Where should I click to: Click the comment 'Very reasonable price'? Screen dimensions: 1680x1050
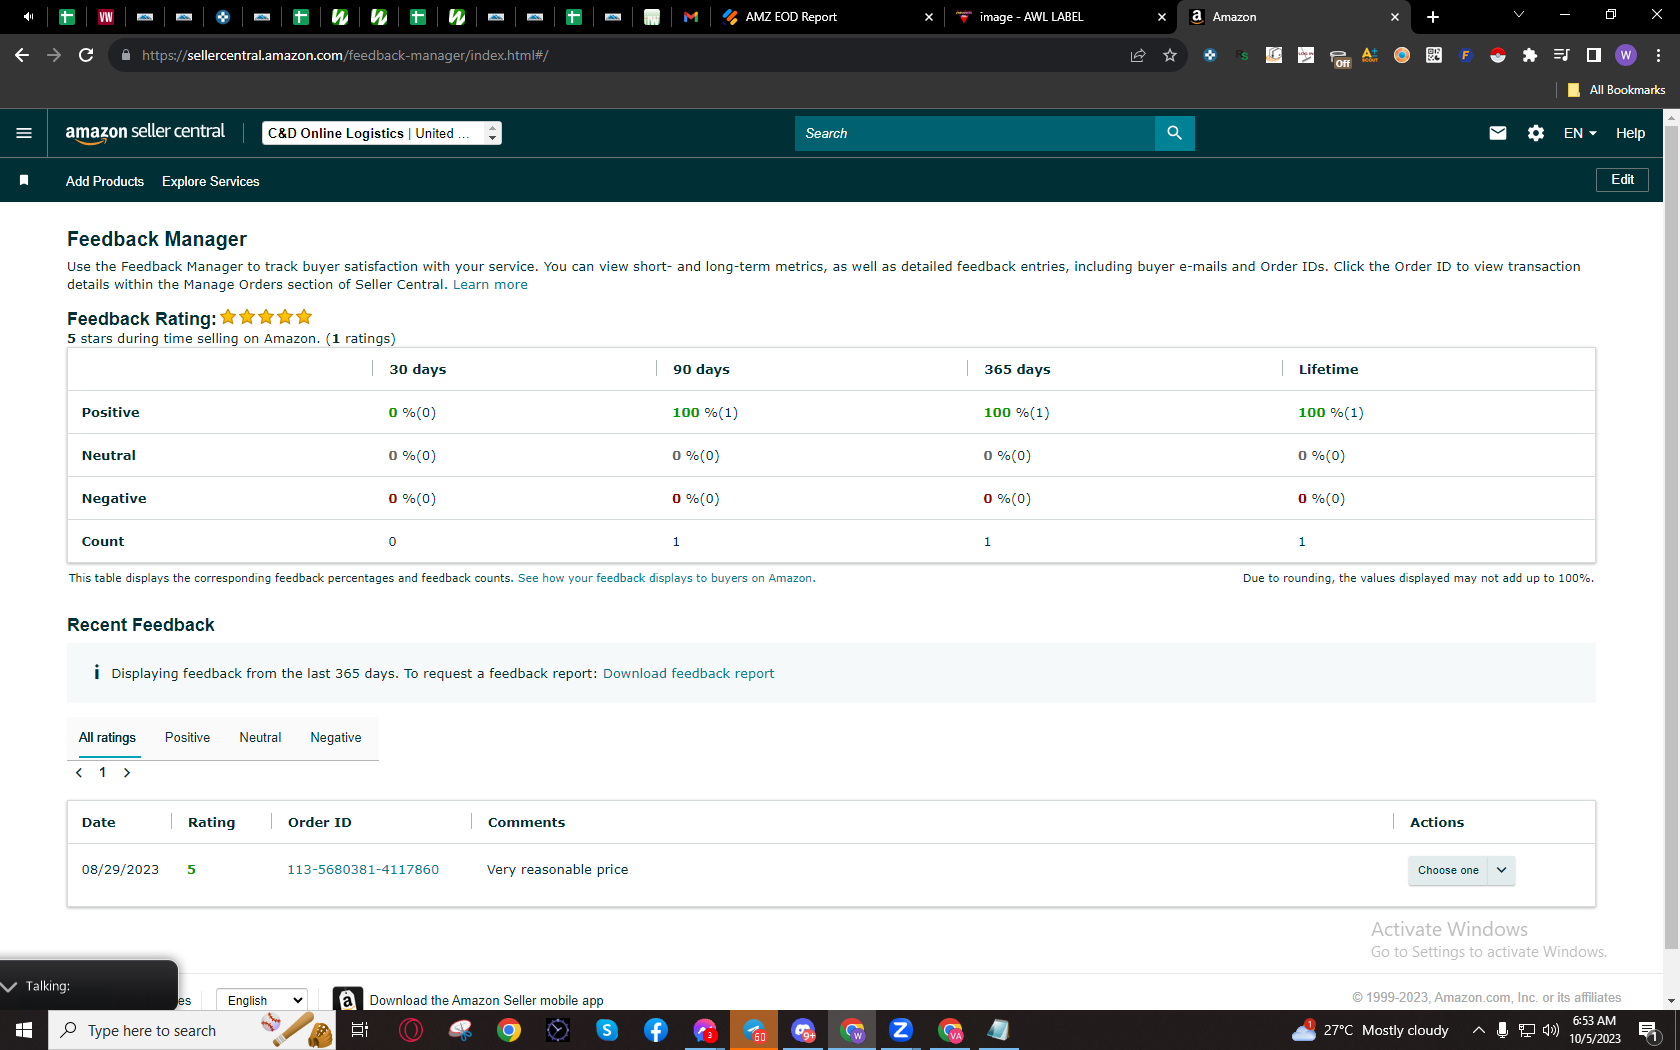coord(558,870)
